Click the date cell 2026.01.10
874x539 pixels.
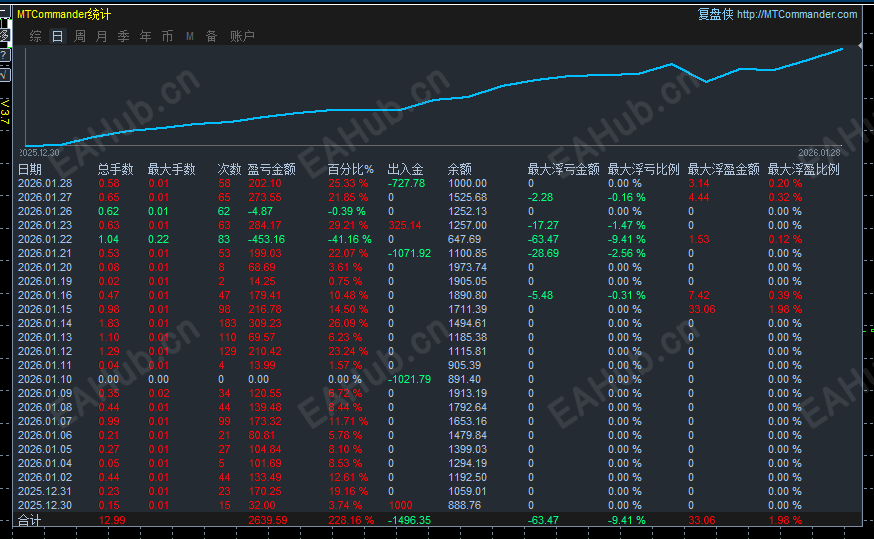tap(45, 379)
